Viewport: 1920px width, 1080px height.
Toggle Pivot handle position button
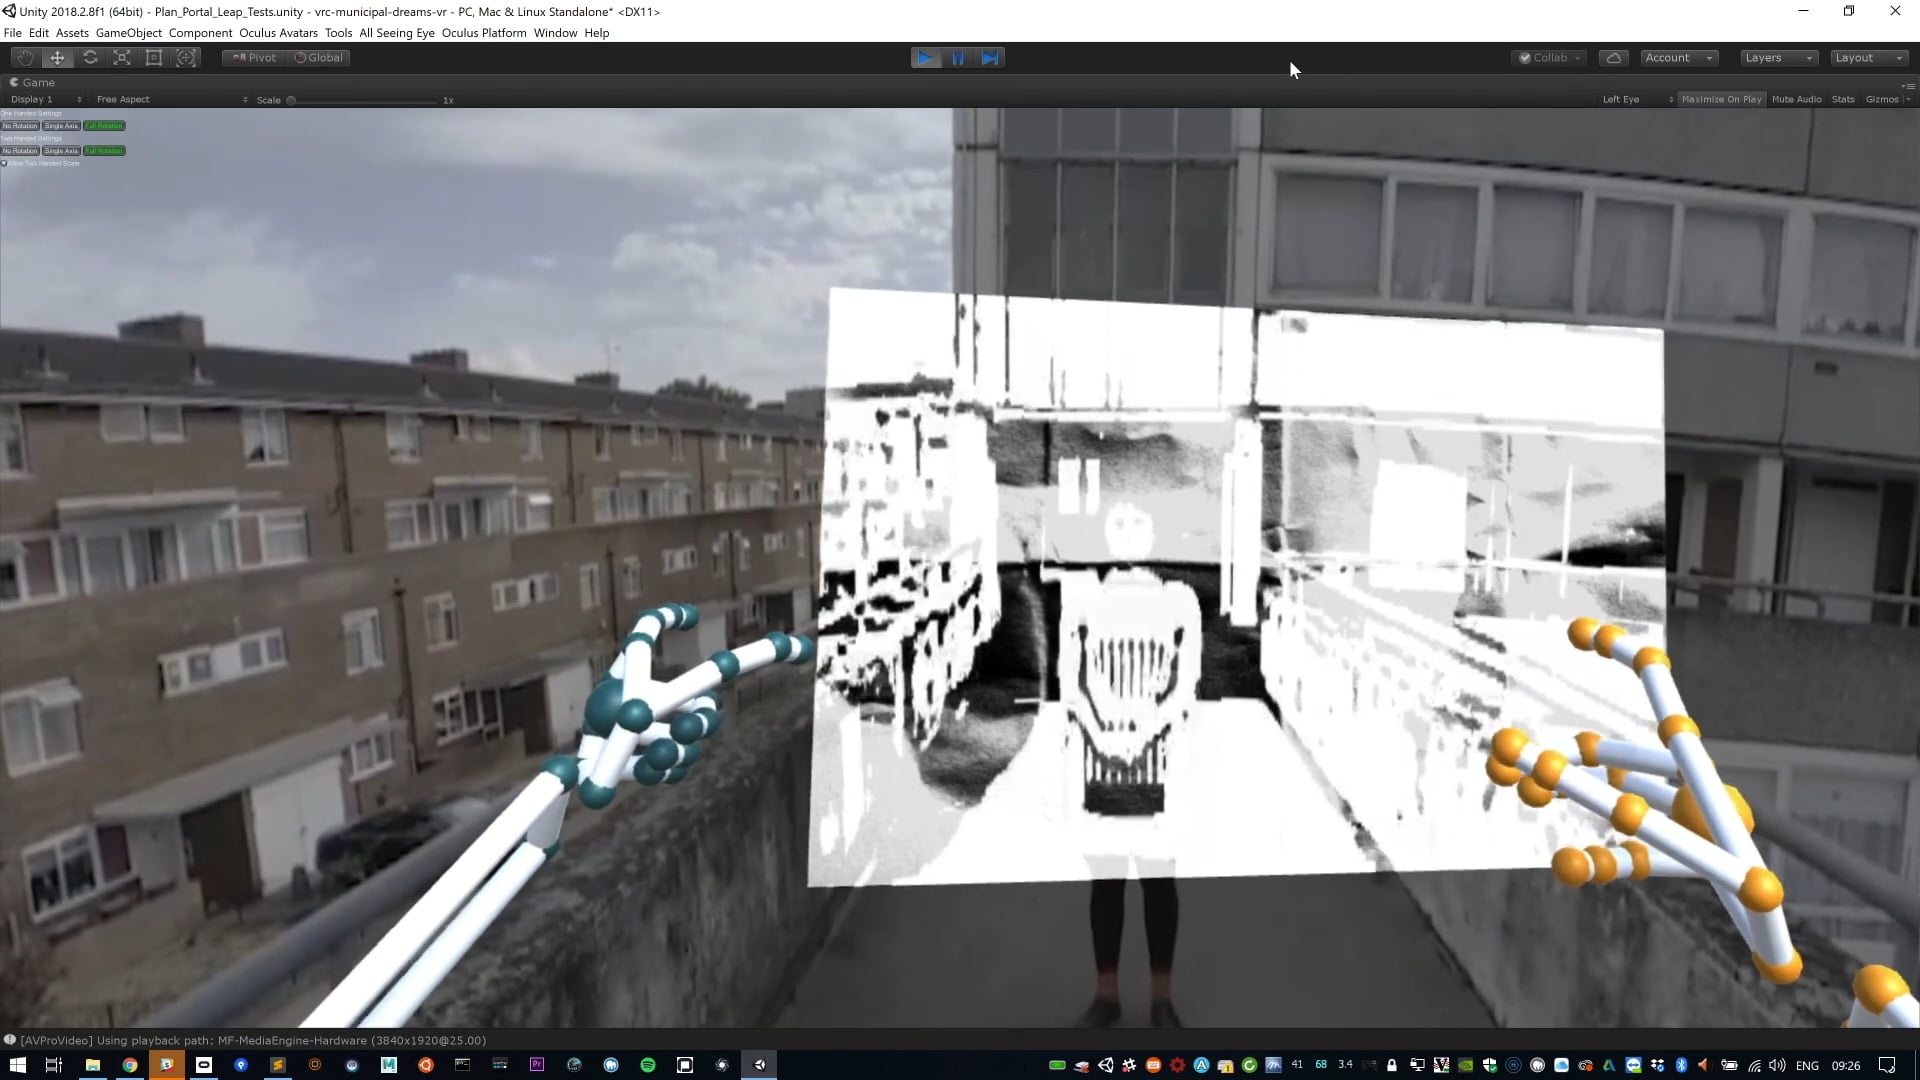tap(254, 58)
